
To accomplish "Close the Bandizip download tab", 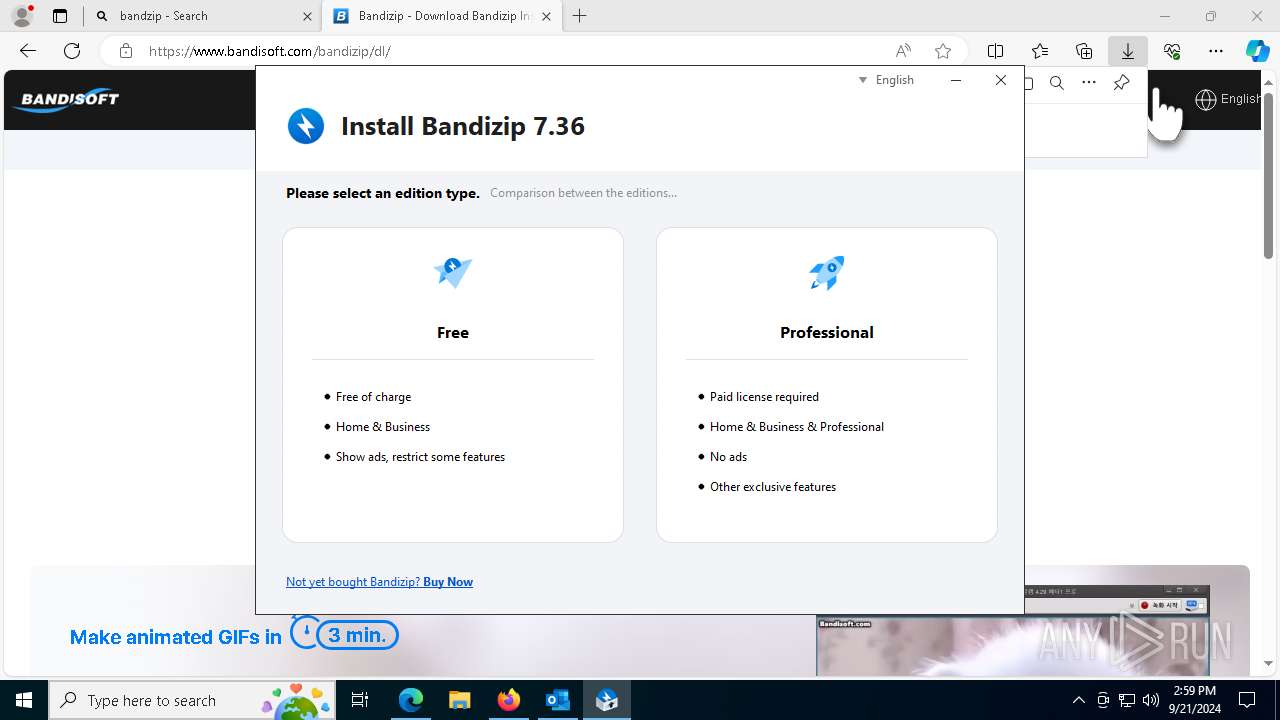I will click(x=546, y=16).
